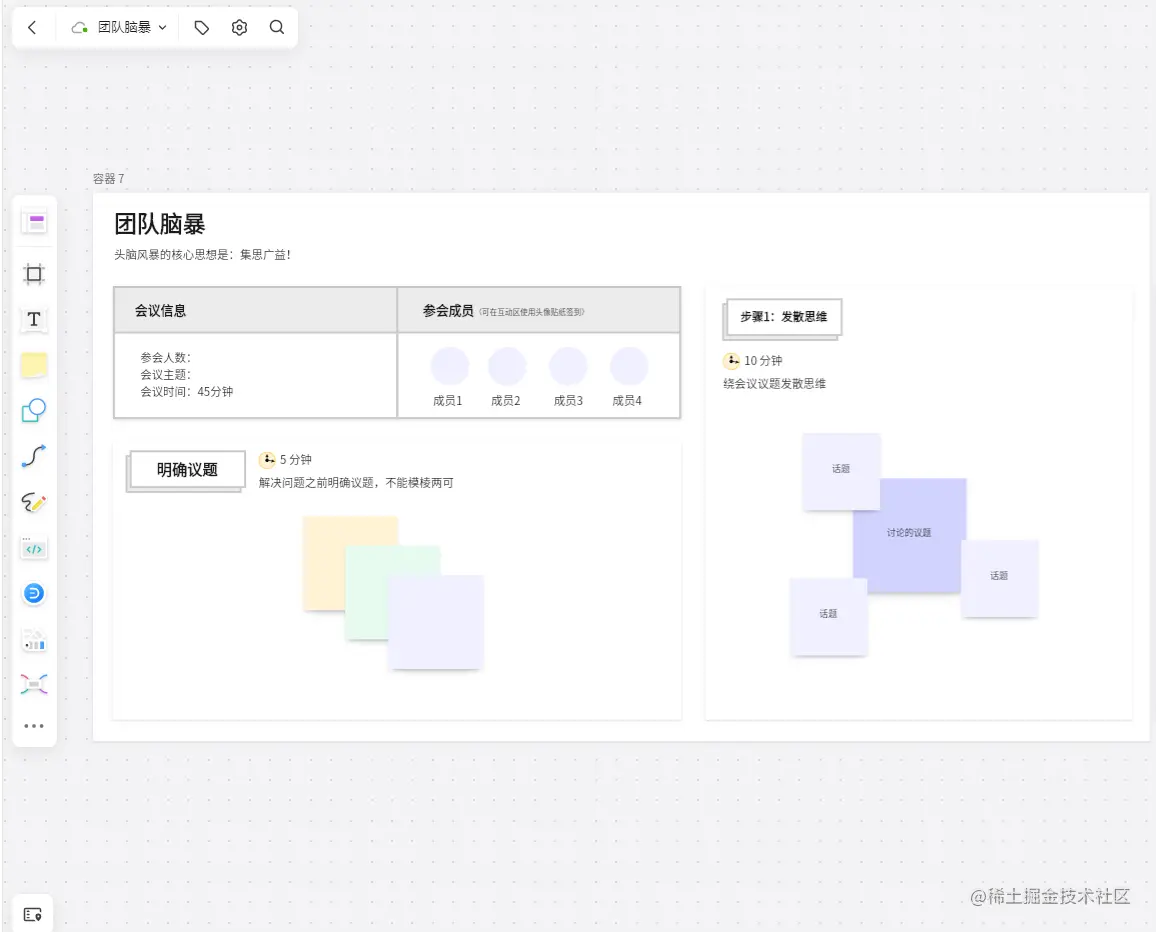The height and width of the screenshot is (932, 1156).
Task: Select the text tool
Action: [x=34, y=320]
